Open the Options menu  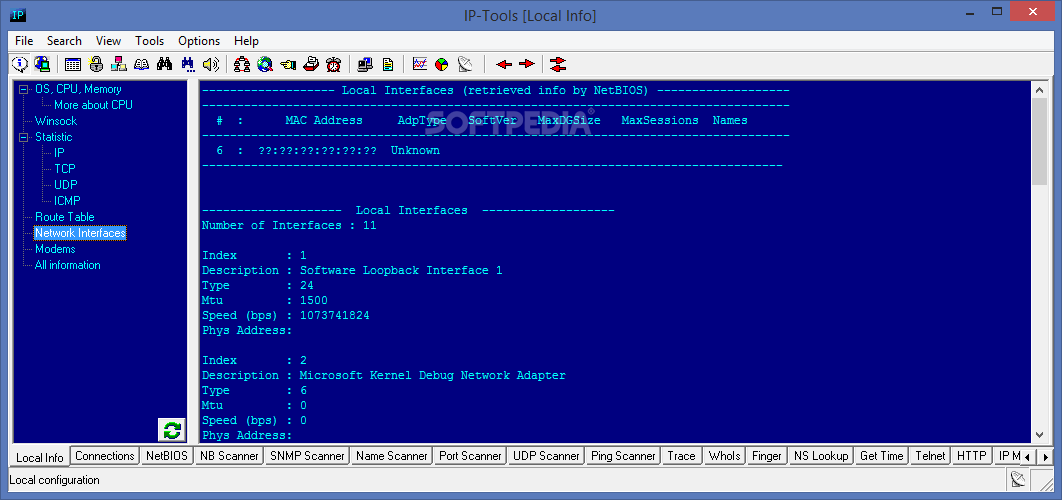coord(199,41)
